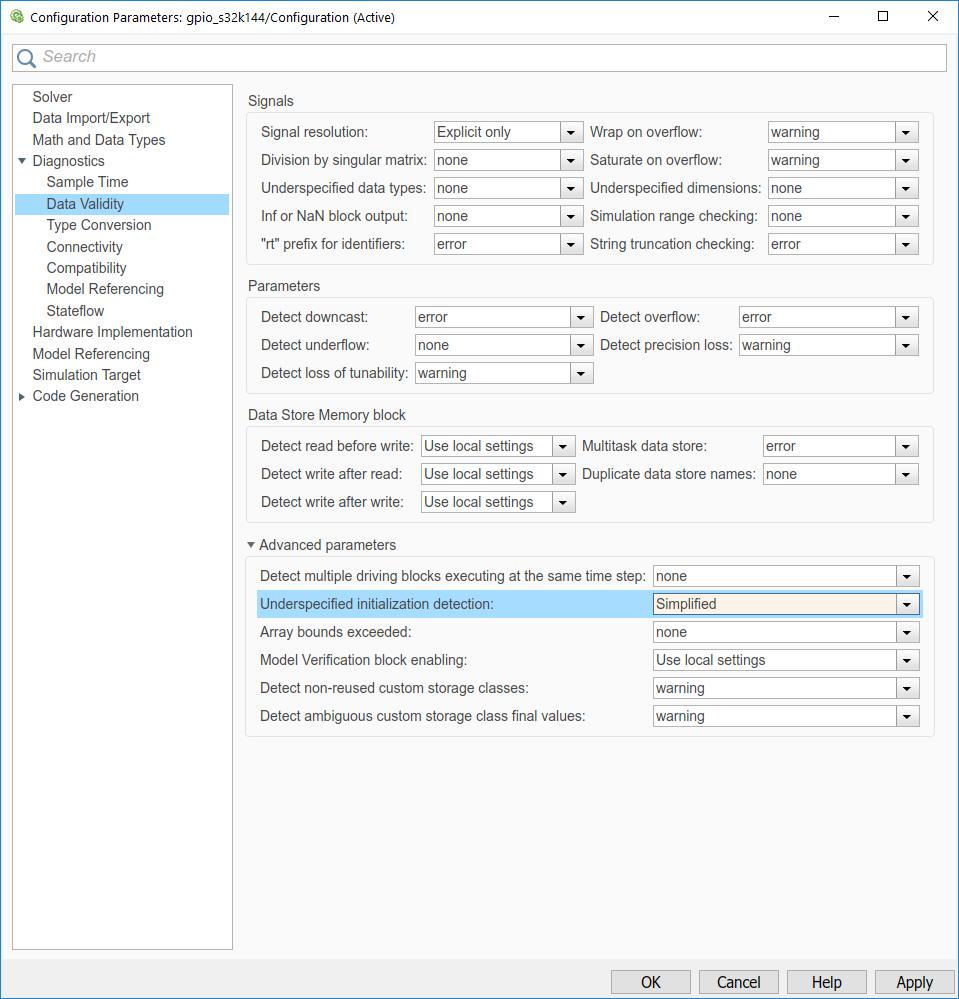
Task: Click the Cancel button
Action: coord(739,982)
